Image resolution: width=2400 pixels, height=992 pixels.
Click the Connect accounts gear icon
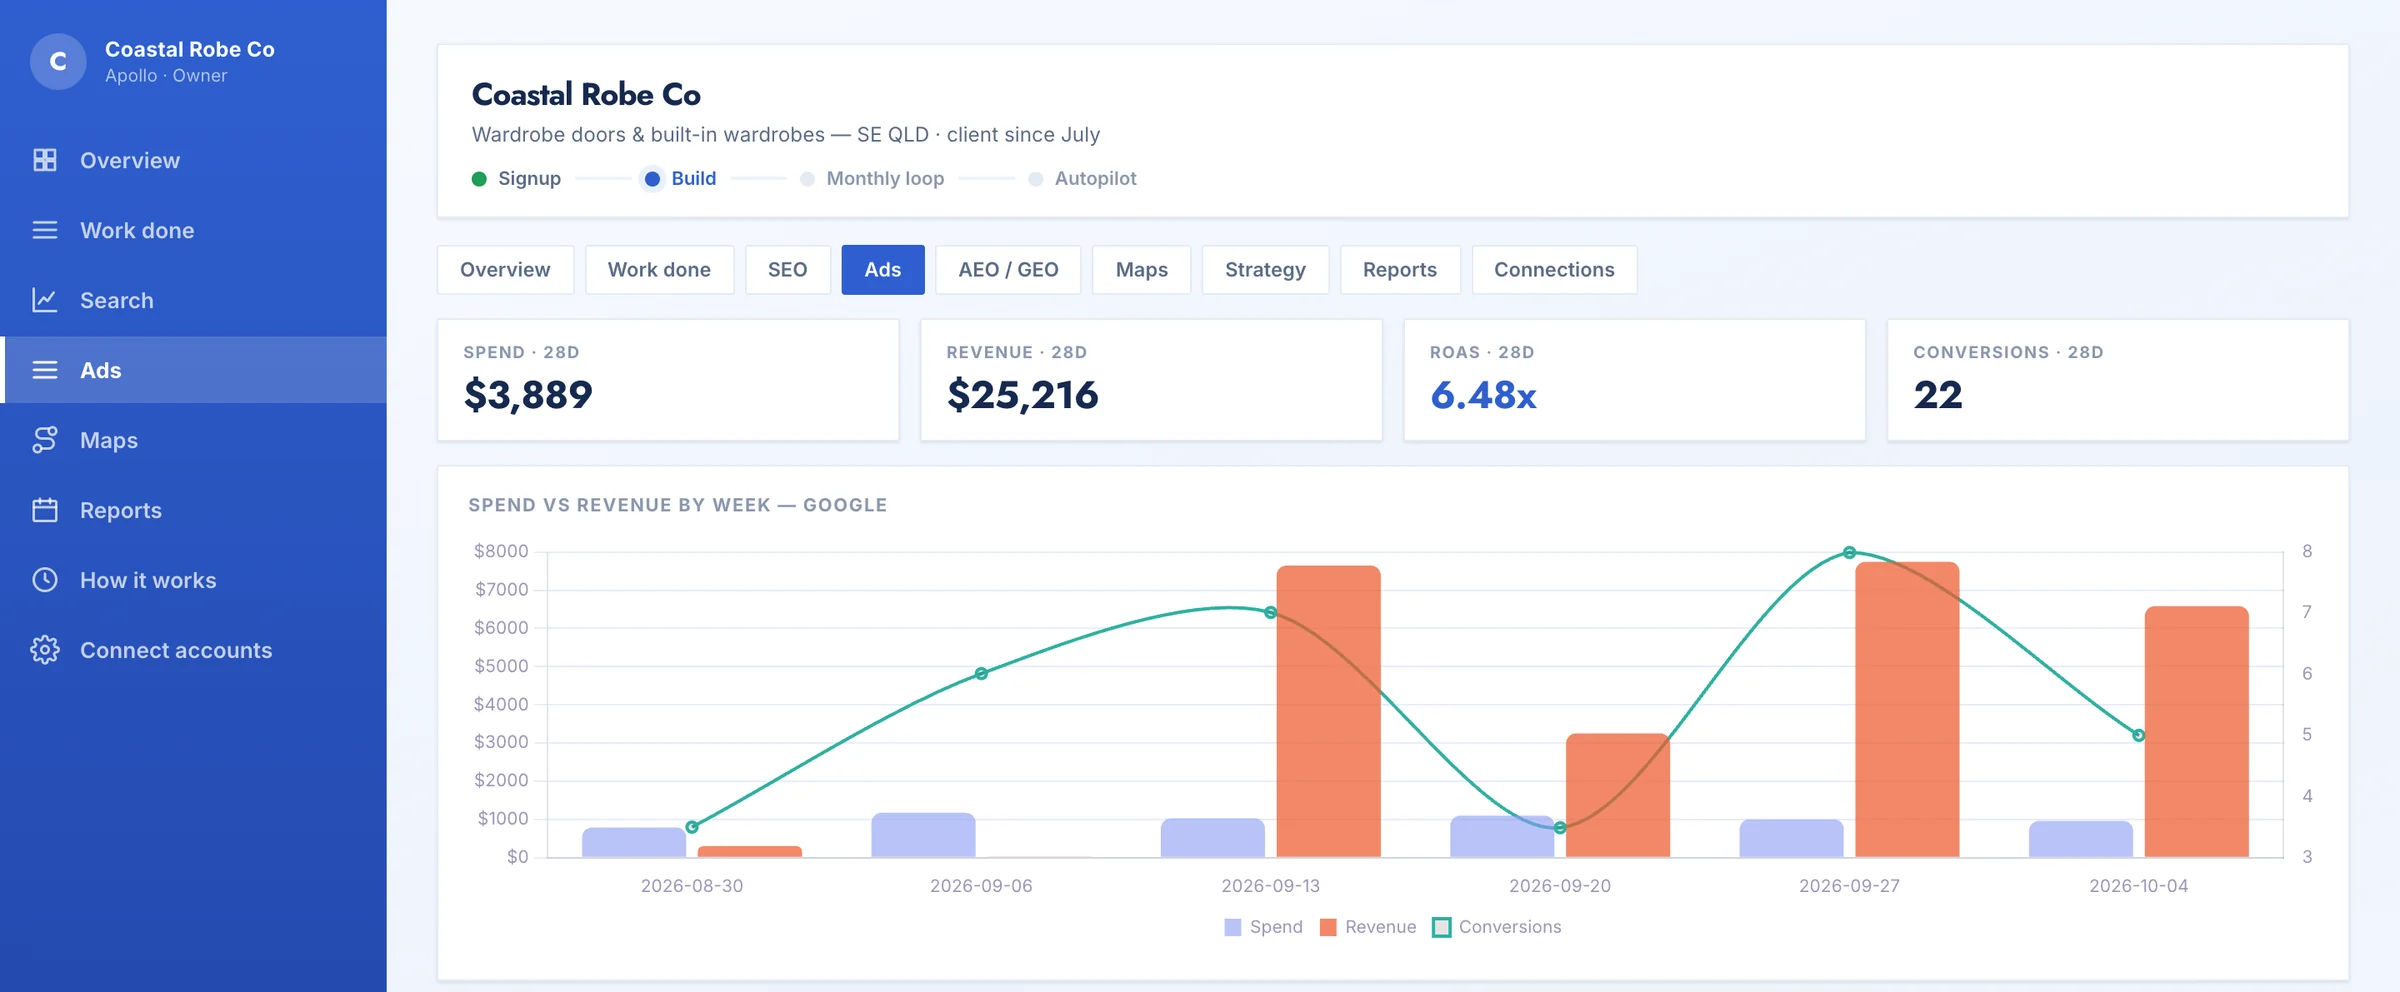(x=45, y=650)
